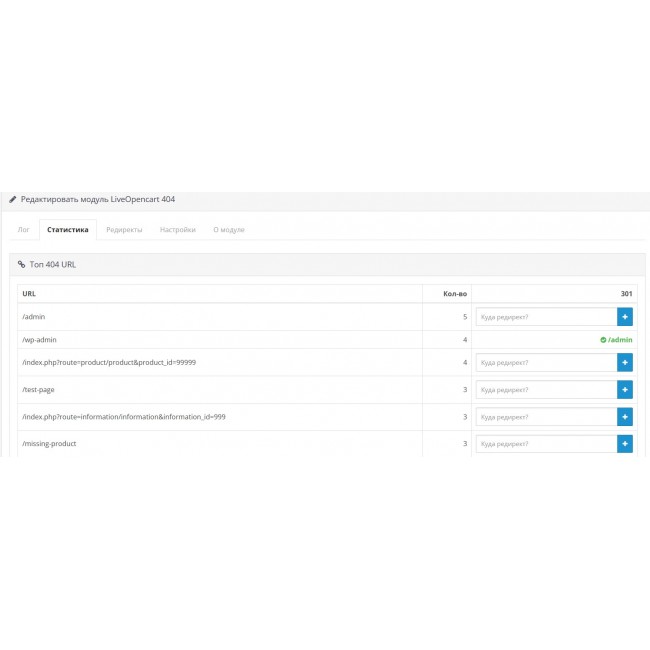Click the link icon next to Топ 404 URL
This screenshot has width=650, height=650.
click(22, 265)
